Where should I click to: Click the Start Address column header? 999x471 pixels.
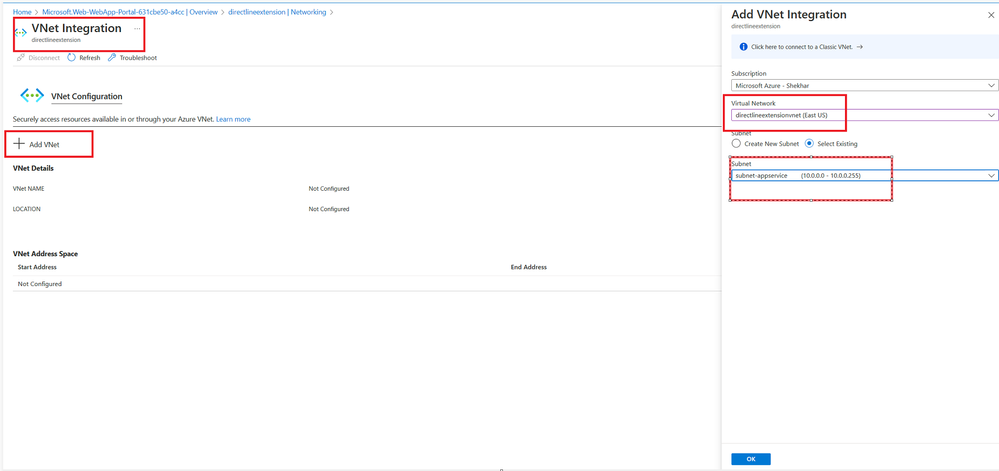click(x=37, y=267)
